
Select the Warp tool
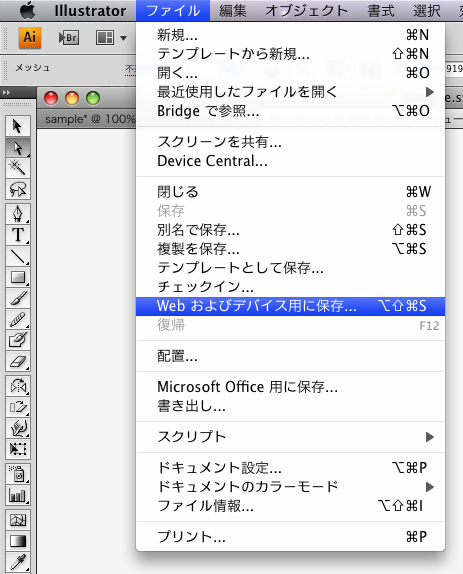point(18,428)
